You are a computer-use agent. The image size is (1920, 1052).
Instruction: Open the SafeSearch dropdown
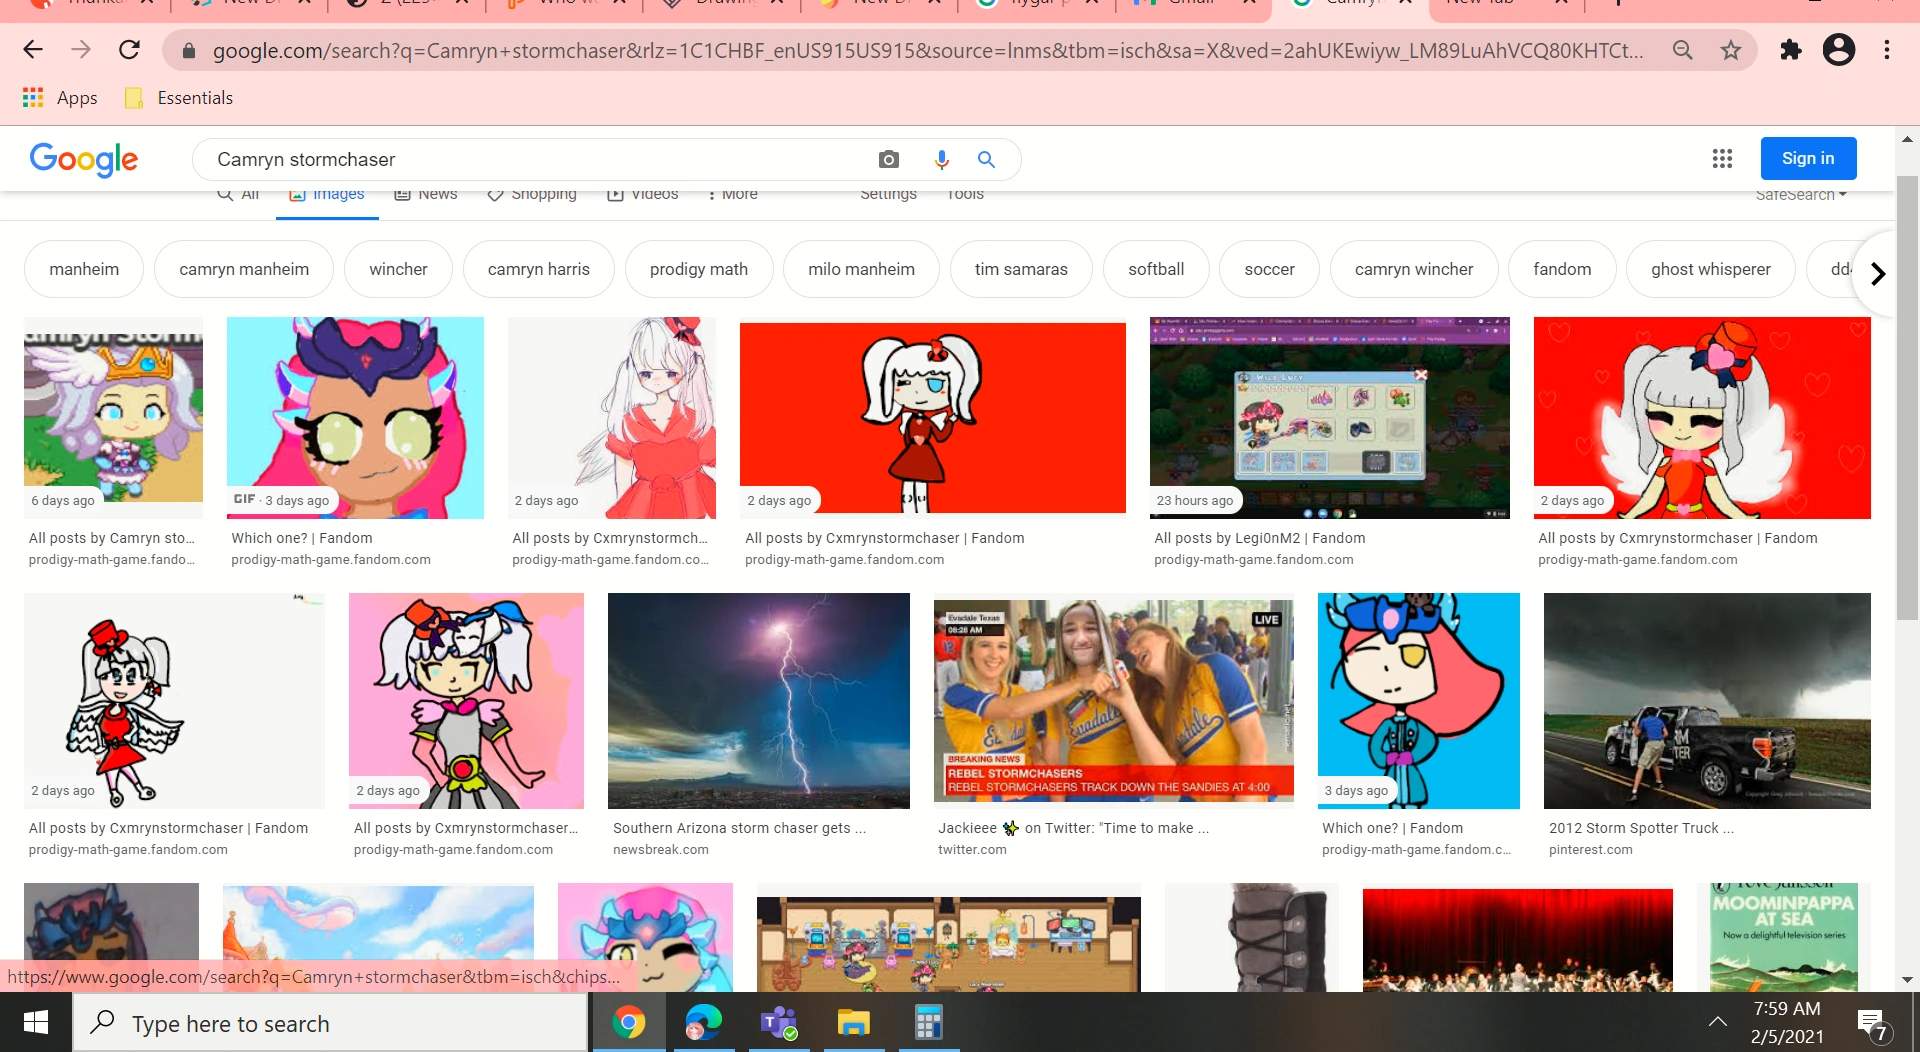1800,194
